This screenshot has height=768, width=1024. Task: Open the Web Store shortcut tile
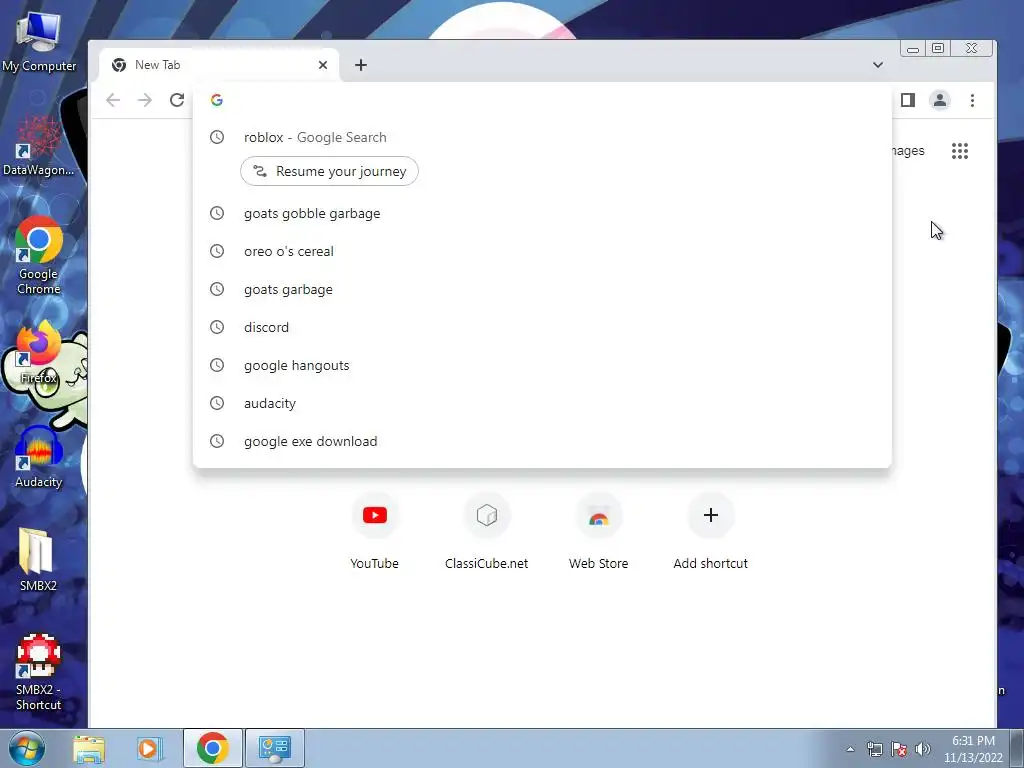point(599,532)
